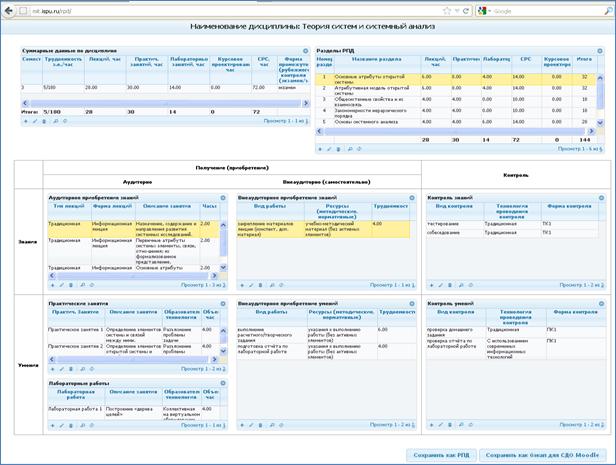Collapse the Разделы РПД grid panel
616x465 pixels.
pyautogui.click(x=600, y=51)
